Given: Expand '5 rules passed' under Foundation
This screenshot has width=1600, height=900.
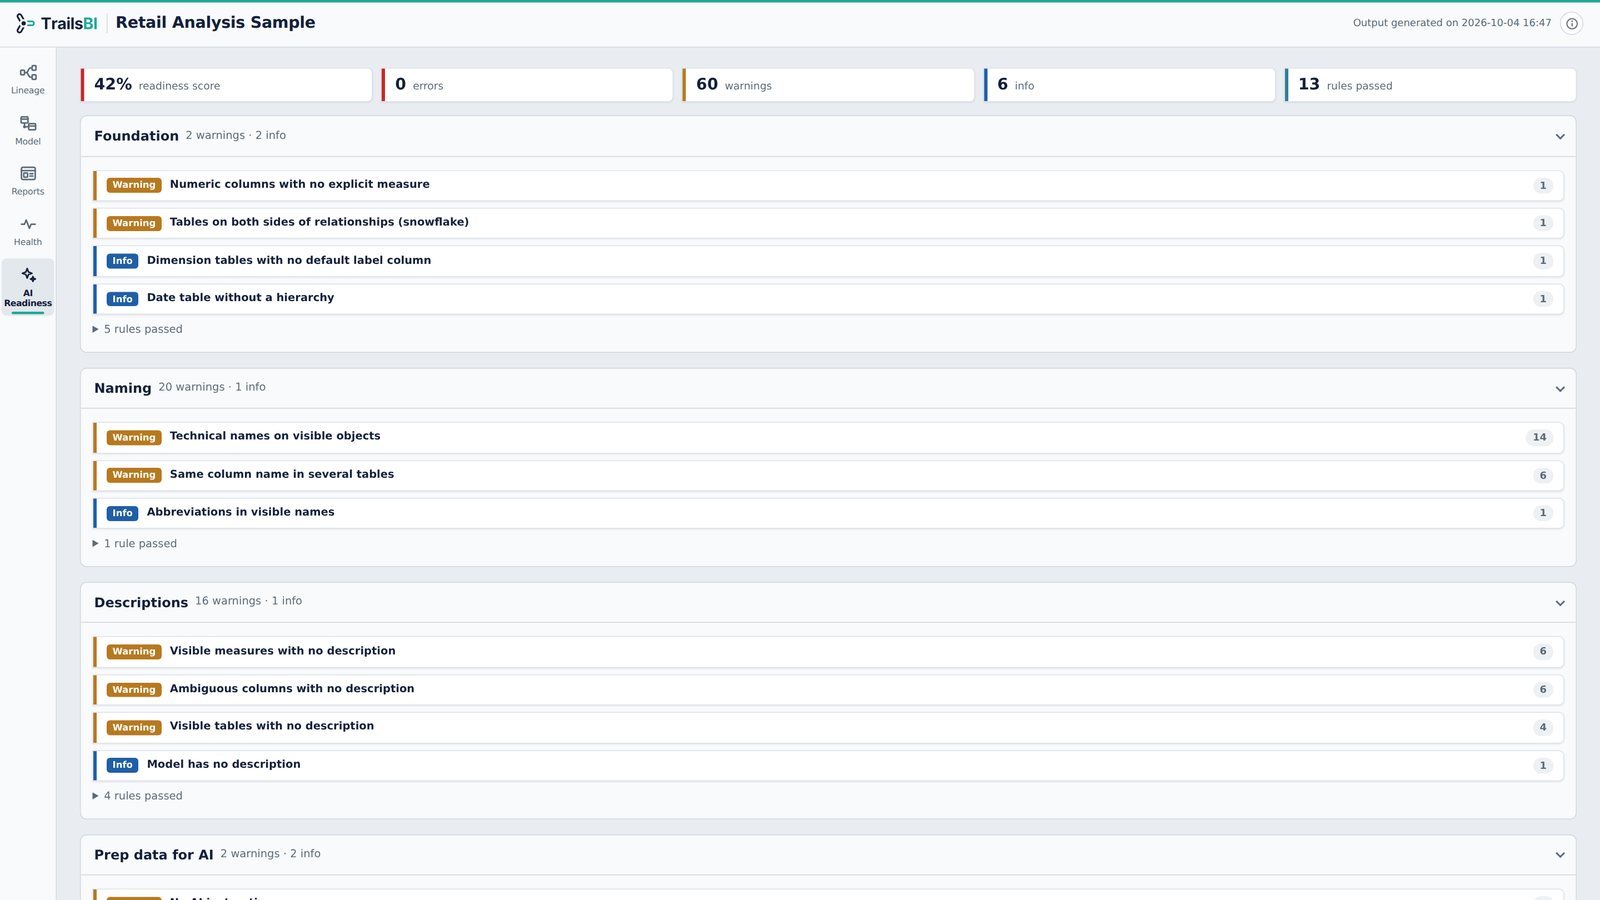Looking at the screenshot, I should click(138, 329).
